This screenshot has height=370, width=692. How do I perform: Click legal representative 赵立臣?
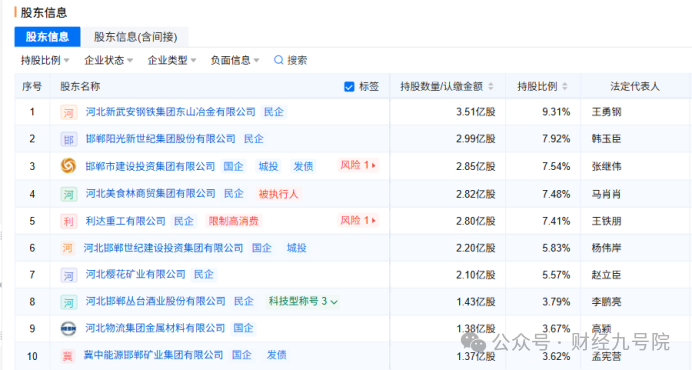[x=606, y=275]
